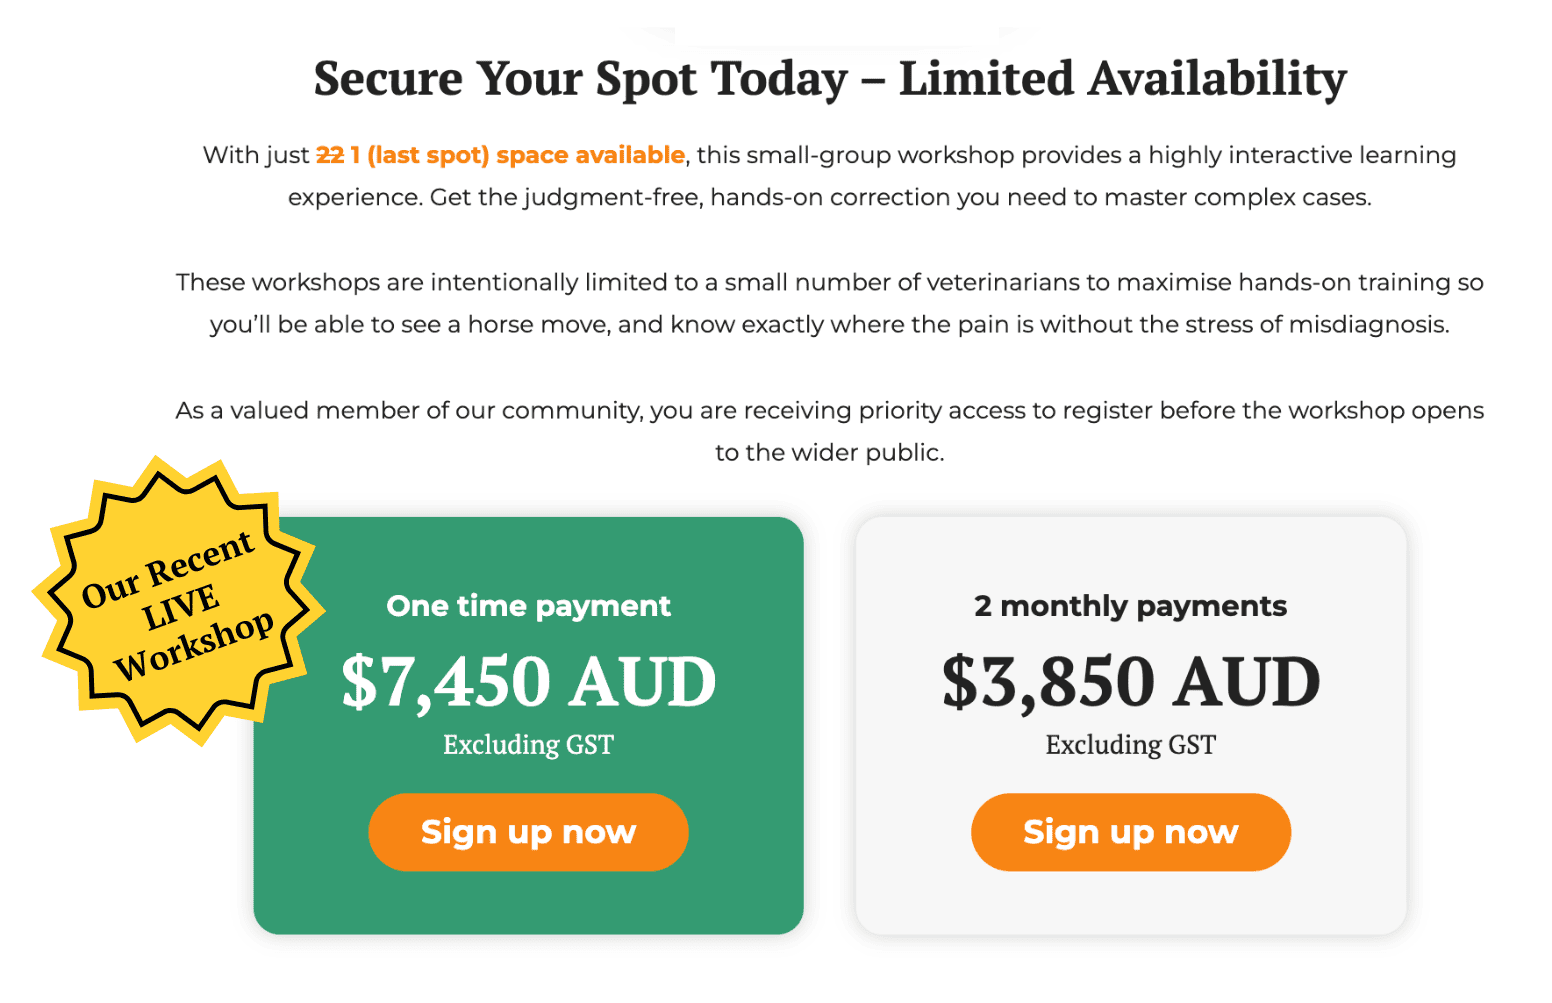Click the word LIVE in the yellow badge
The image size is (1552, 1003).
coord(180,606)
